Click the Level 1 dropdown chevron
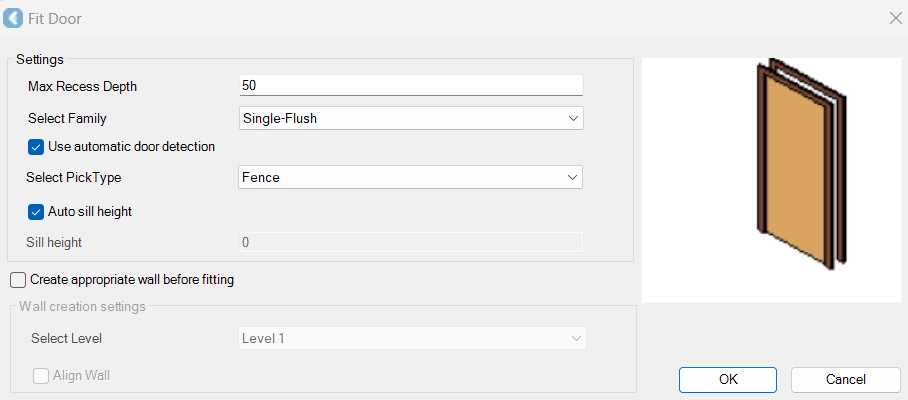This screenshot has width=908, height=400. coord(576,338)
